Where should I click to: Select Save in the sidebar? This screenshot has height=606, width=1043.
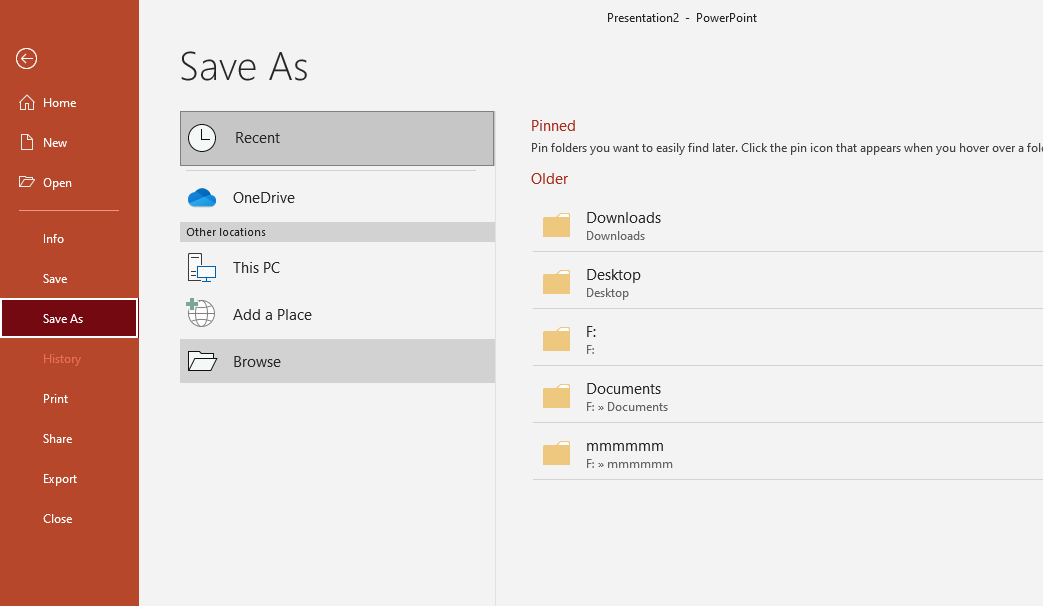55,279
